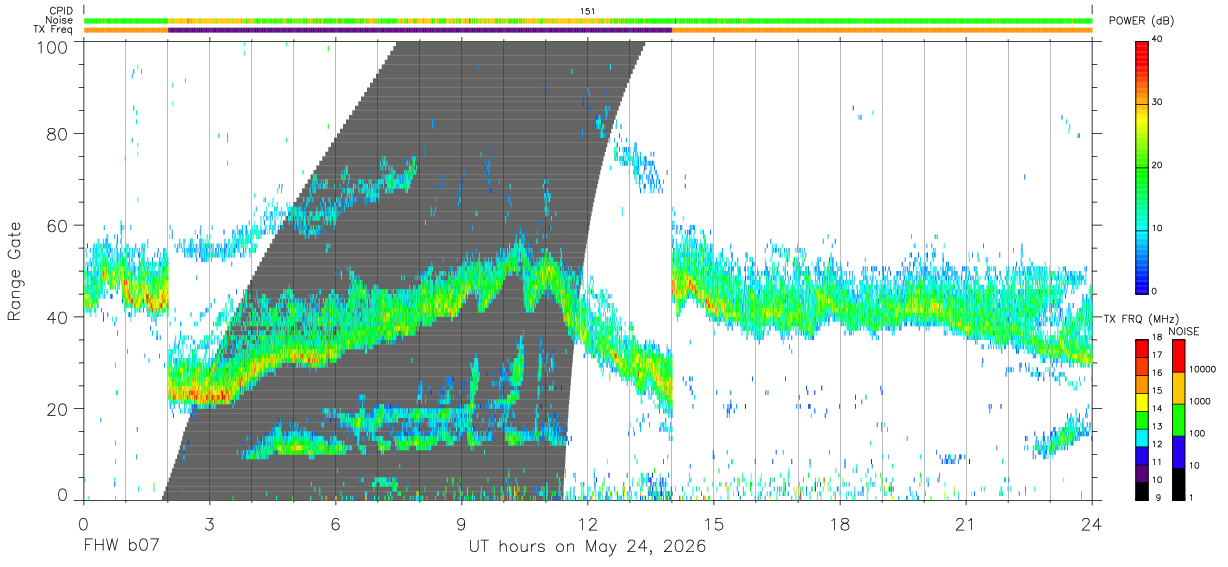The width and height of the screenshot is (1228, 567).
Task: Click the green segment of NOISE legend
Action: [x=1178, y=420]
